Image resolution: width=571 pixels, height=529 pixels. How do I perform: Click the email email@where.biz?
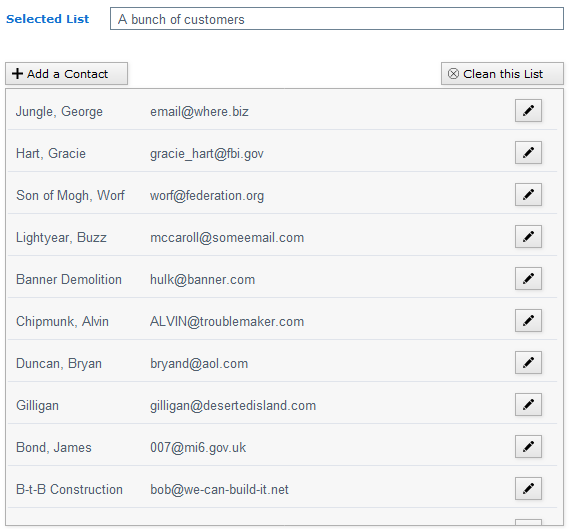point(199,111)
